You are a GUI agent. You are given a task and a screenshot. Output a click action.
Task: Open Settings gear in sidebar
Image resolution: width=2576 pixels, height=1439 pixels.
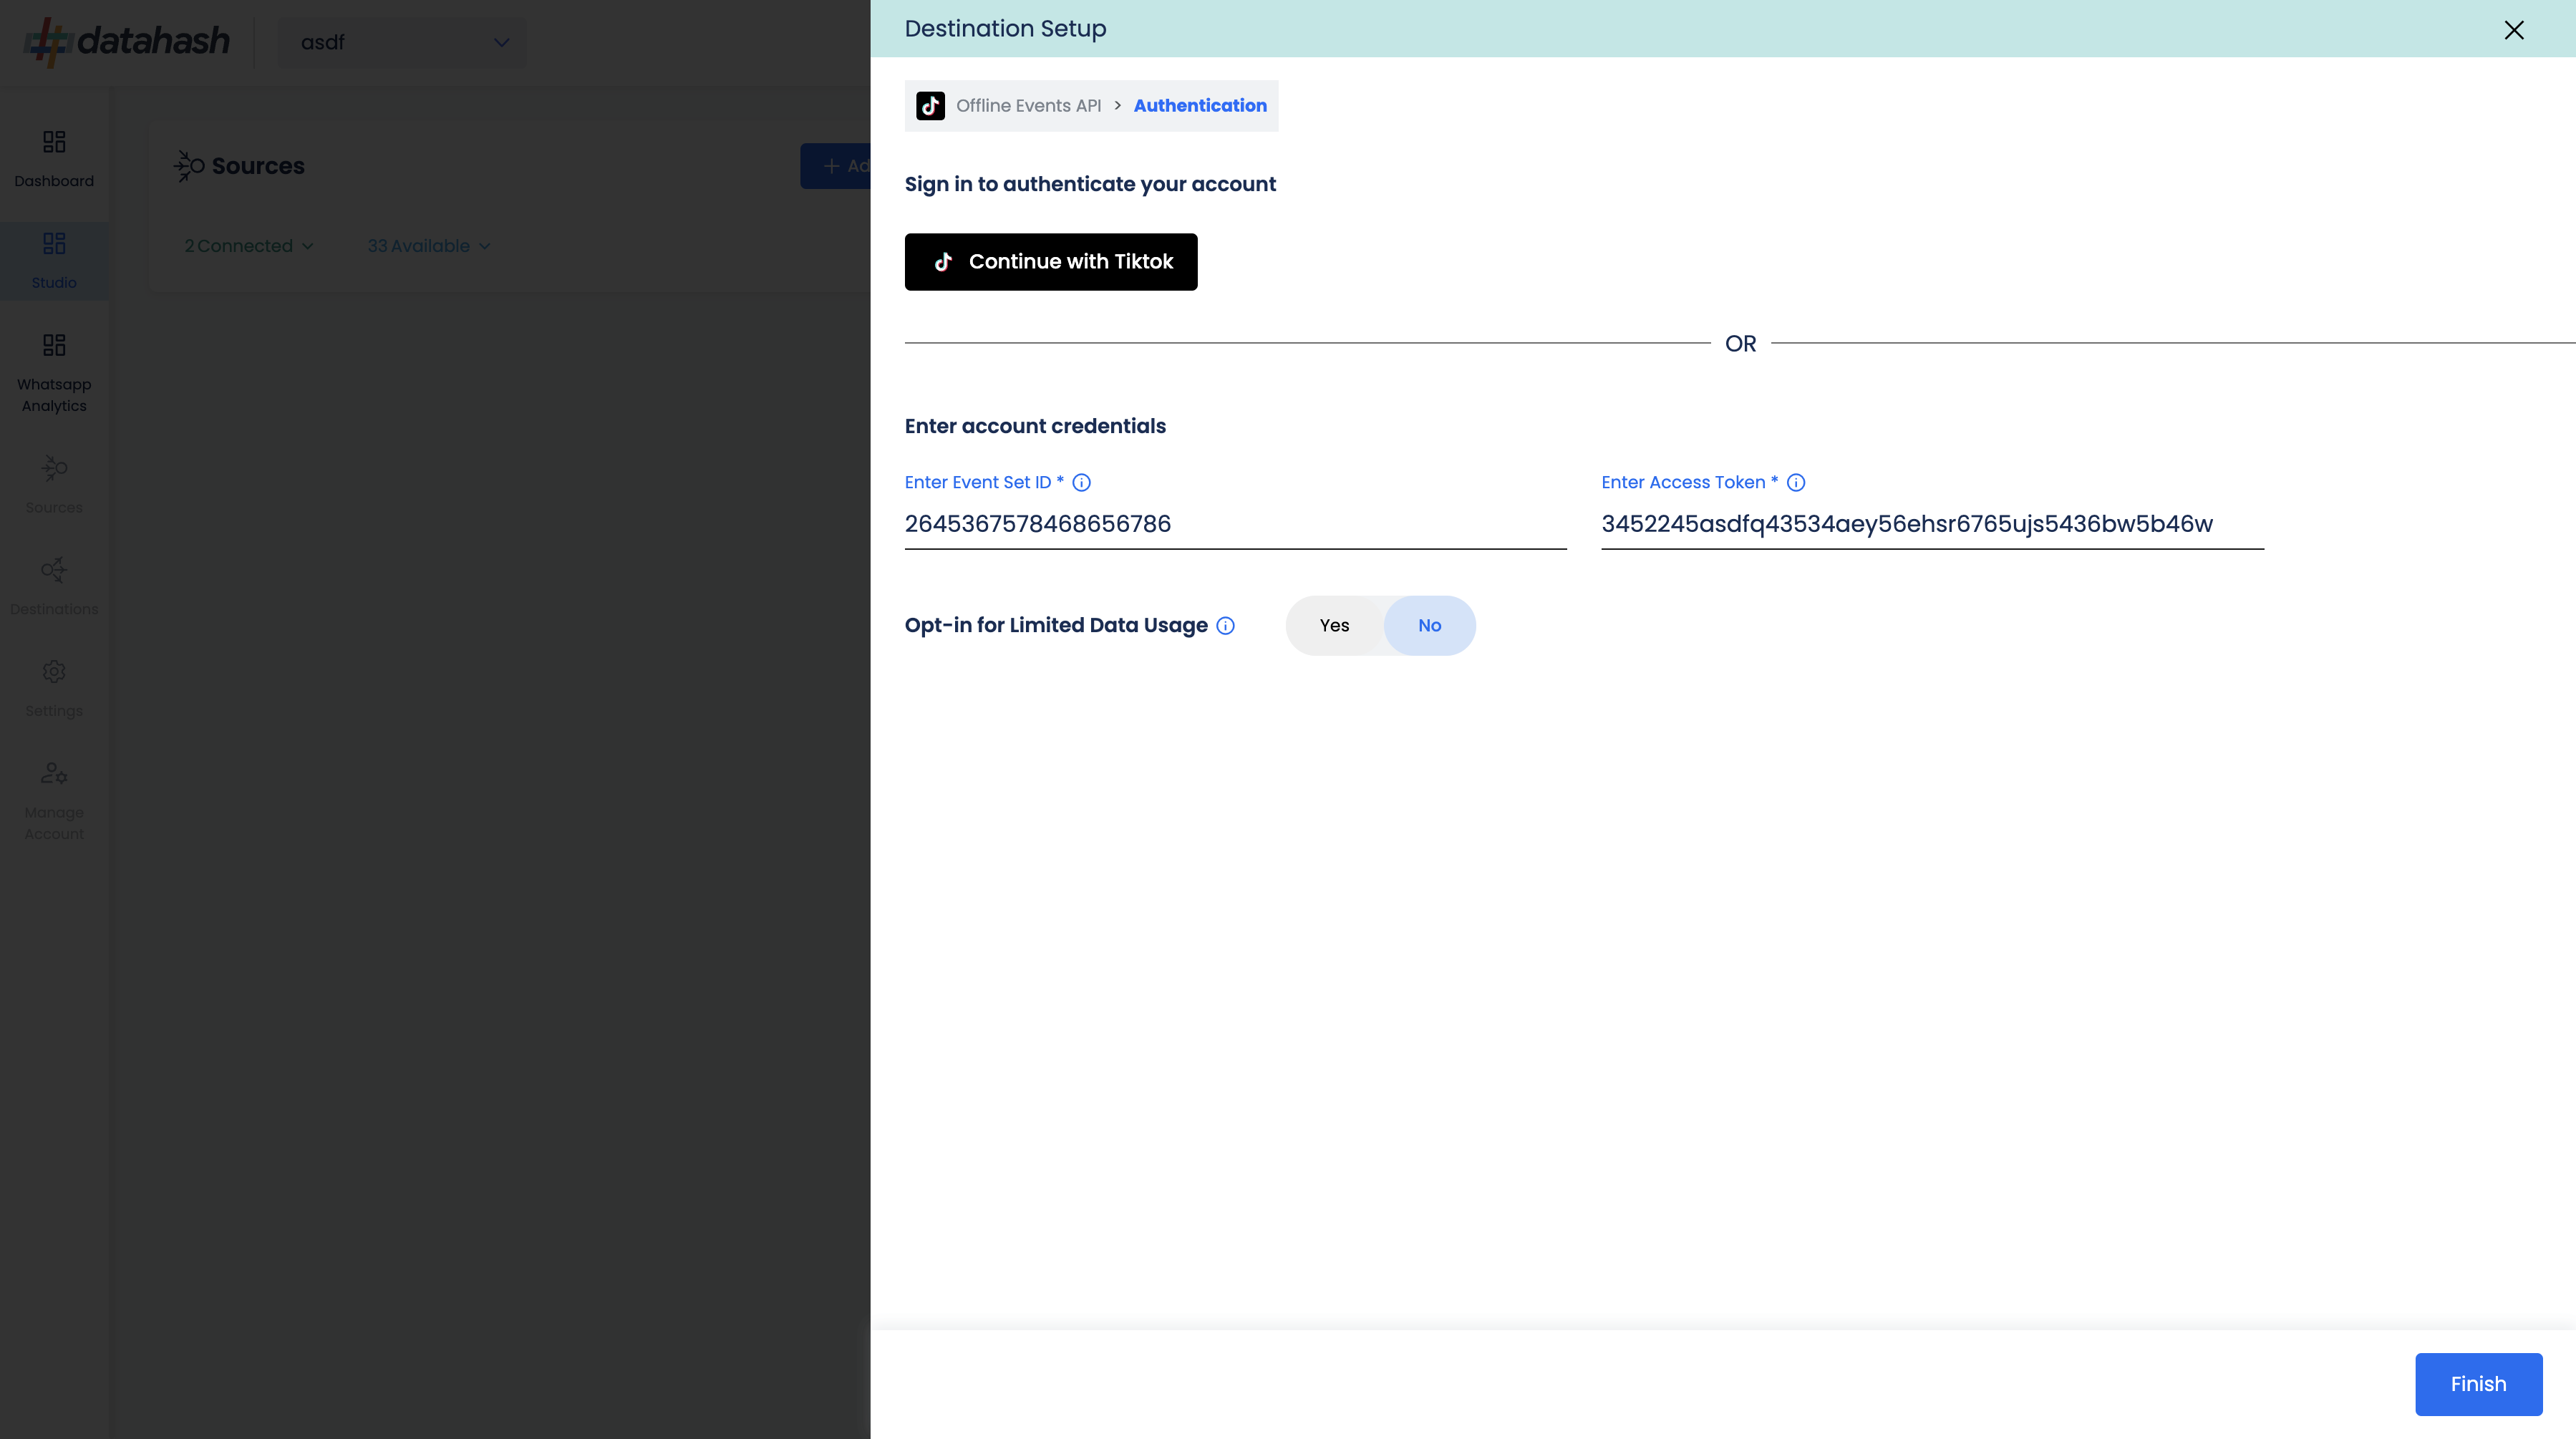tap(54, 672)
